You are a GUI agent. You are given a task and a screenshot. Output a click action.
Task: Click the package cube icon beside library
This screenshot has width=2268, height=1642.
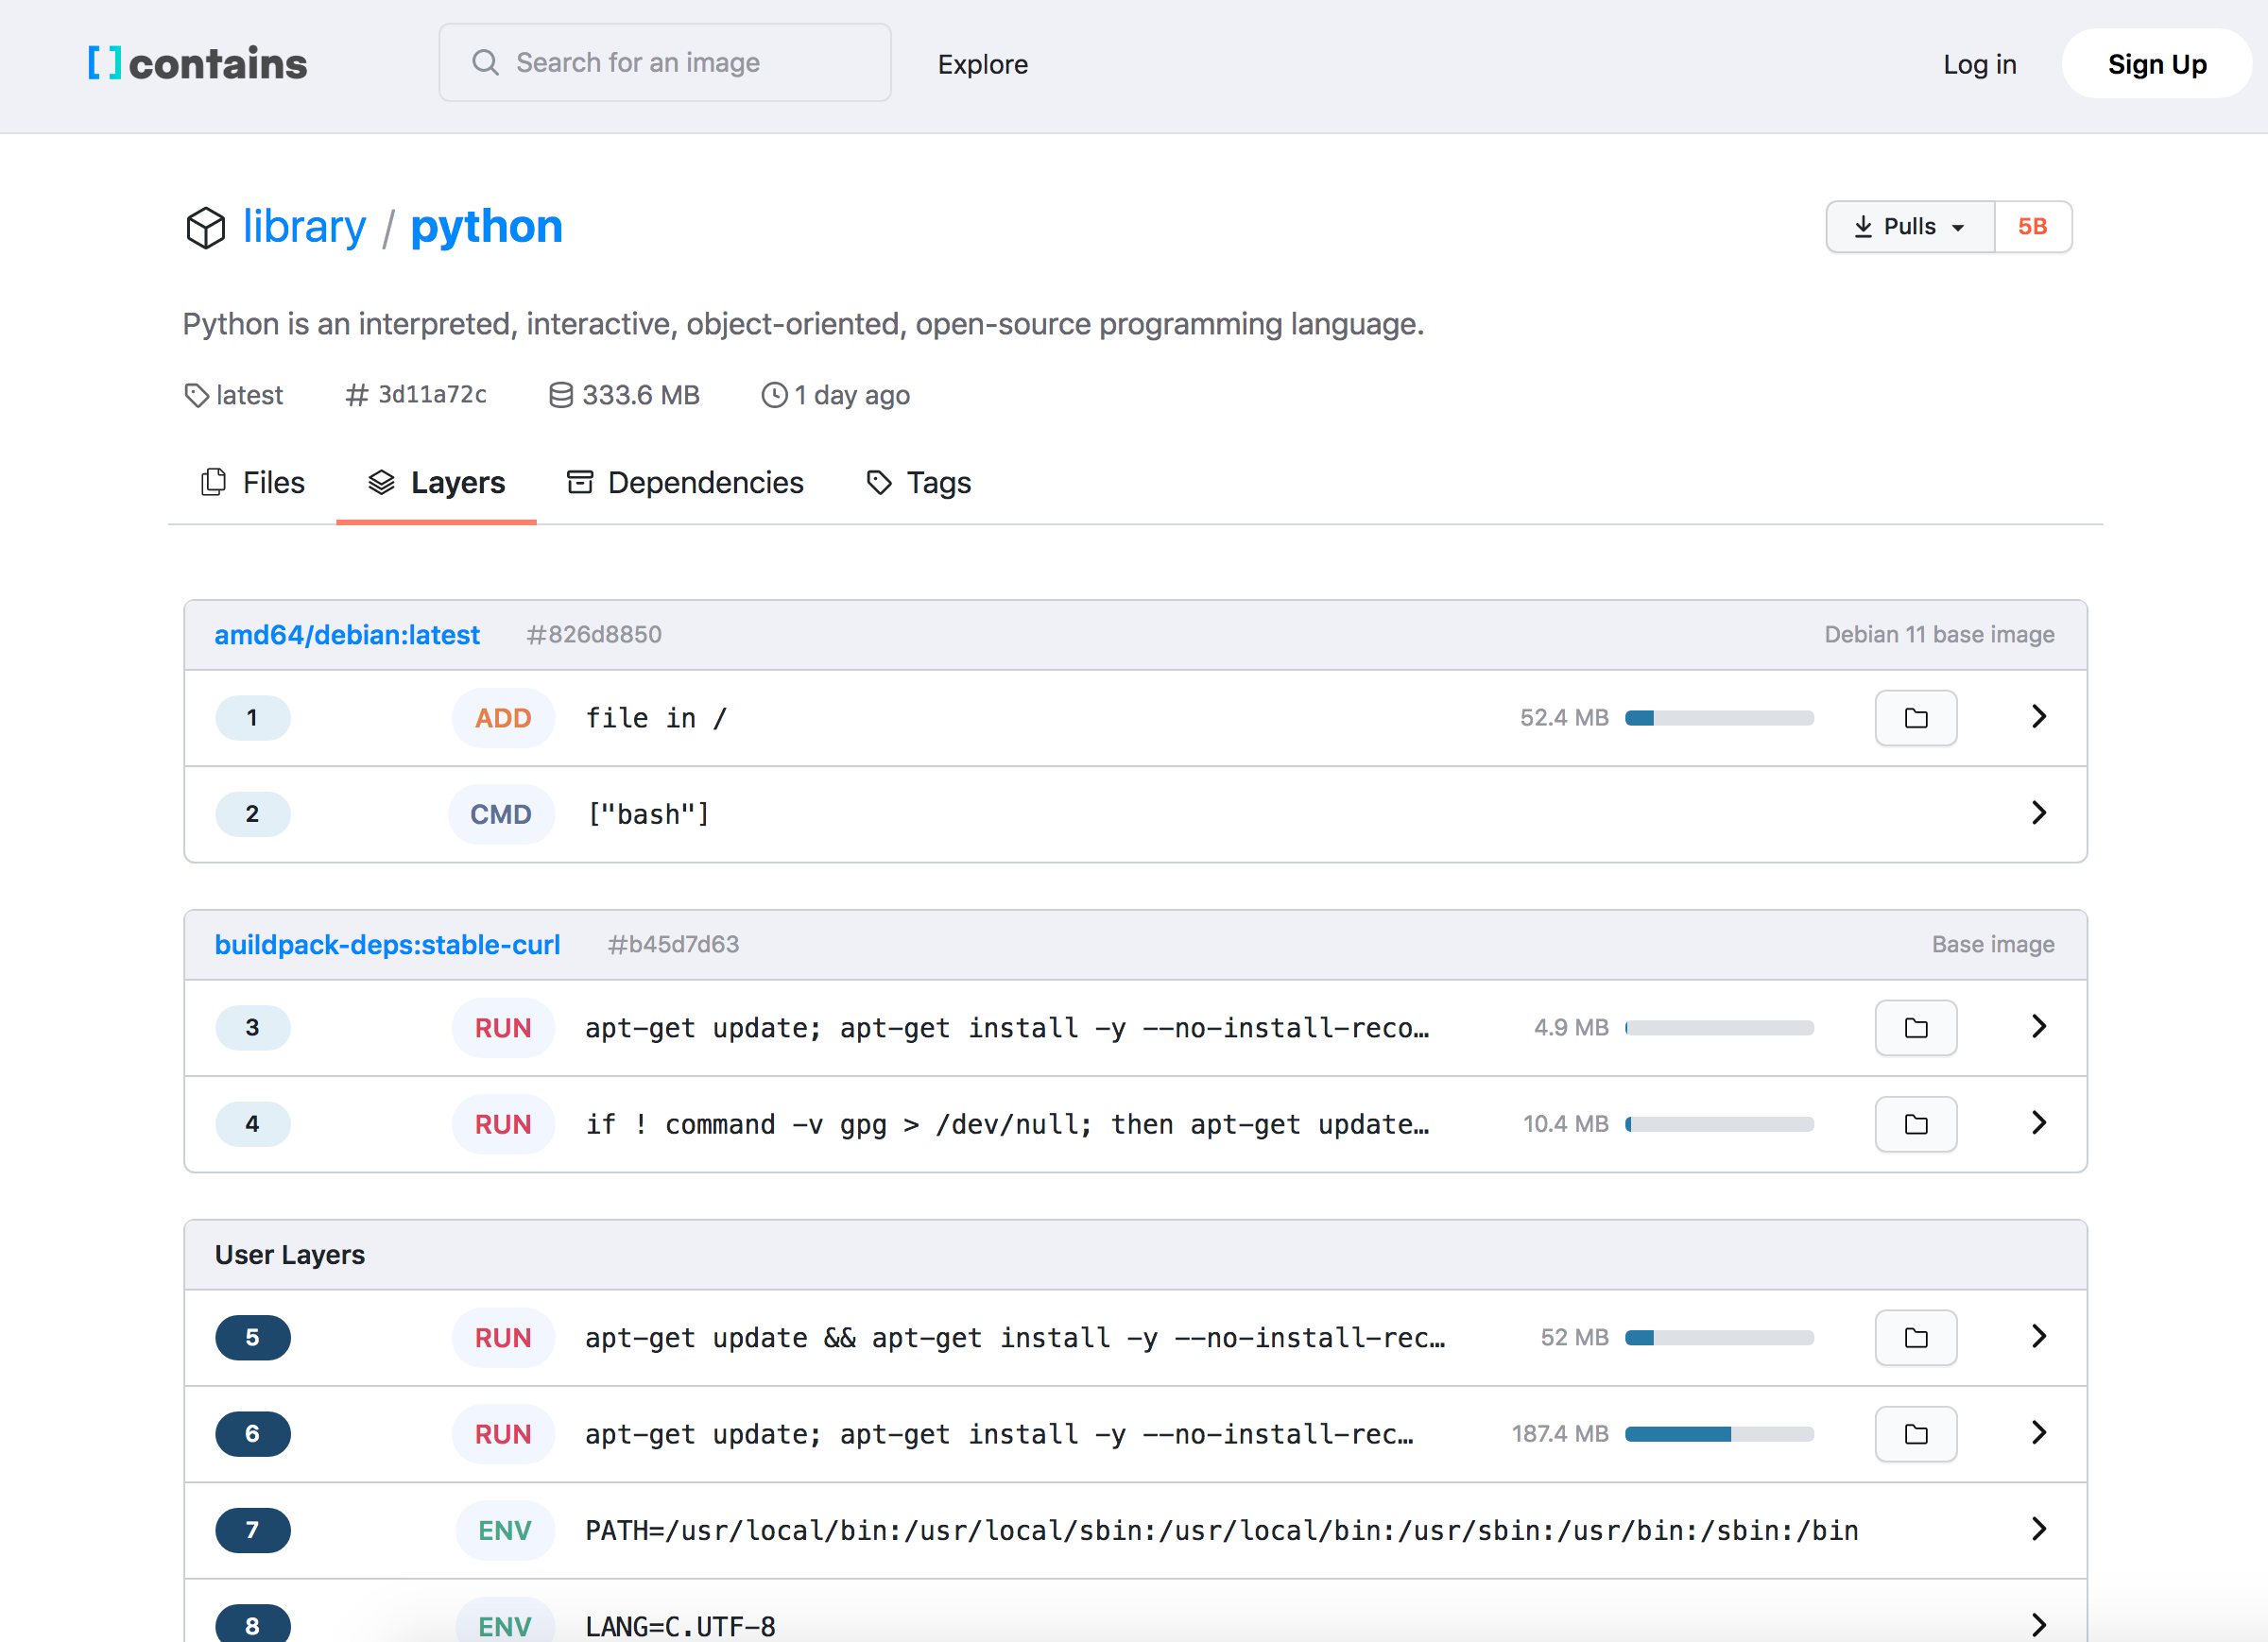(206, 227)
